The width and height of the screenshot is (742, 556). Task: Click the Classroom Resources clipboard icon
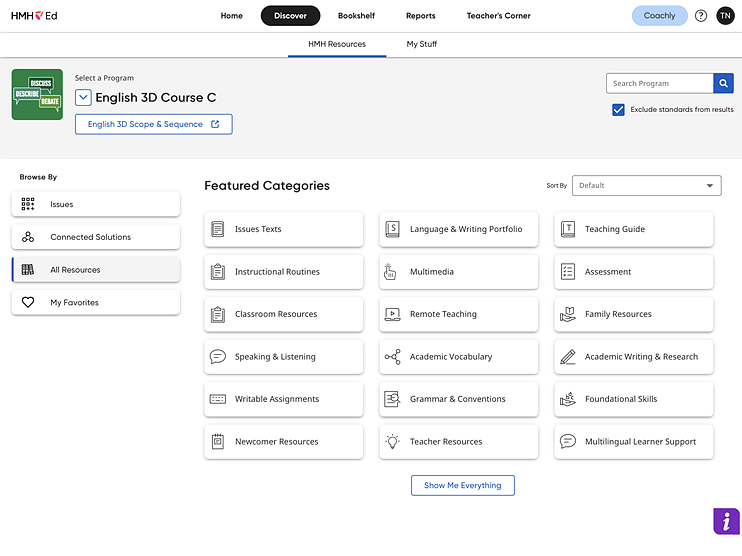click(218, 314)
